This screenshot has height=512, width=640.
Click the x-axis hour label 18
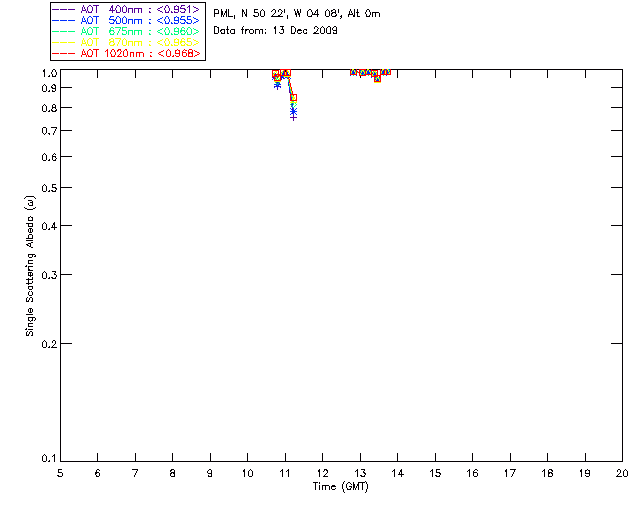[548, 473]
